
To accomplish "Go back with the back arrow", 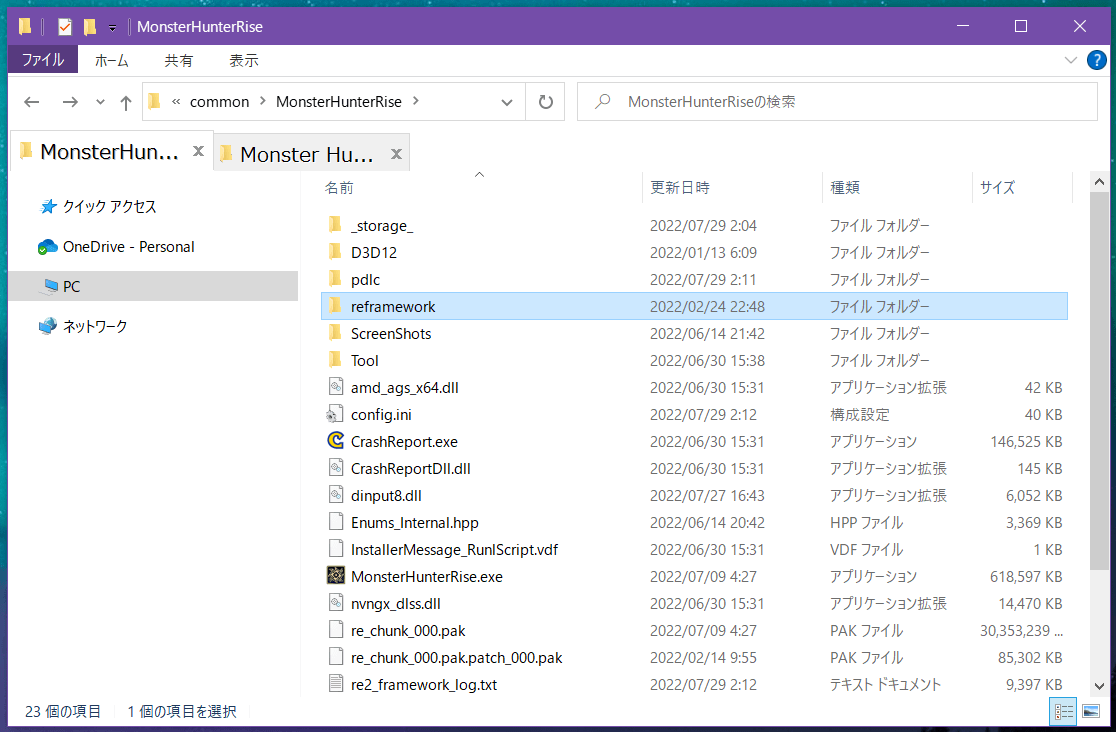I will click(x=31, y=102).
